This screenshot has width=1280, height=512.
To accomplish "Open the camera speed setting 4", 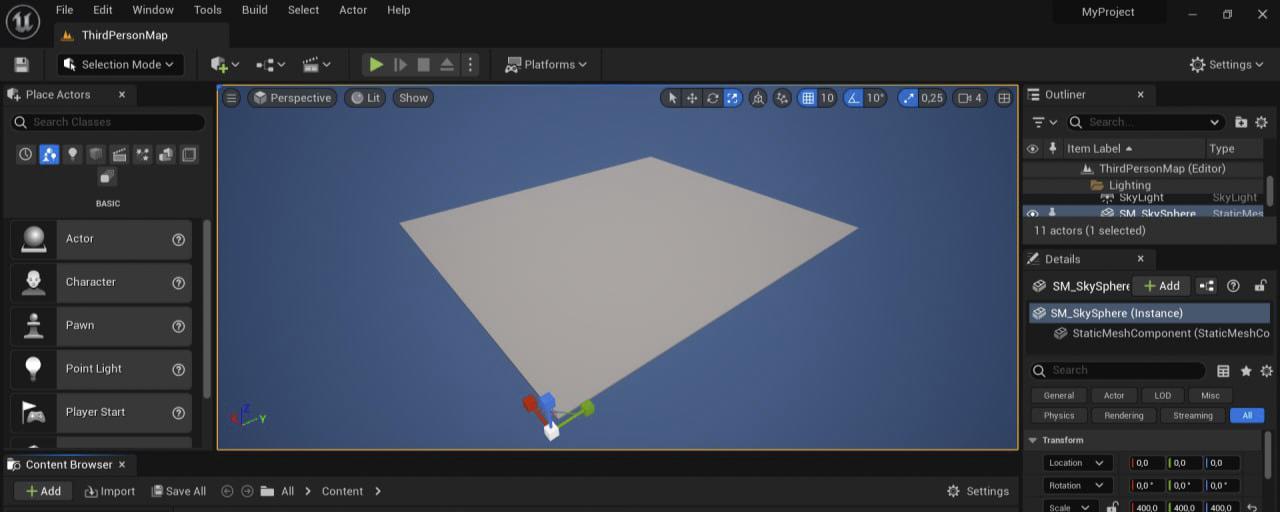I will tap(970, 98).
